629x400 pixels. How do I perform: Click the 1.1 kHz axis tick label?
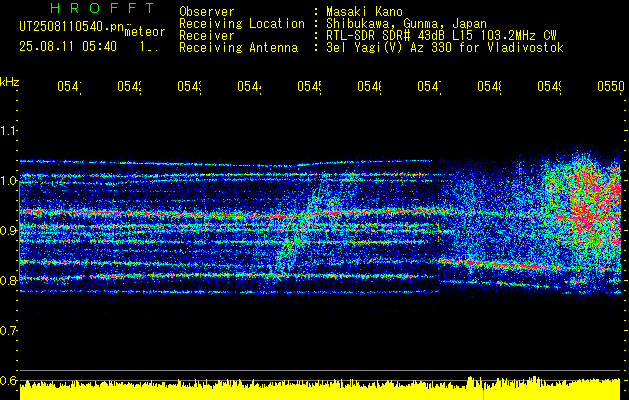click(x=8, y=130)
